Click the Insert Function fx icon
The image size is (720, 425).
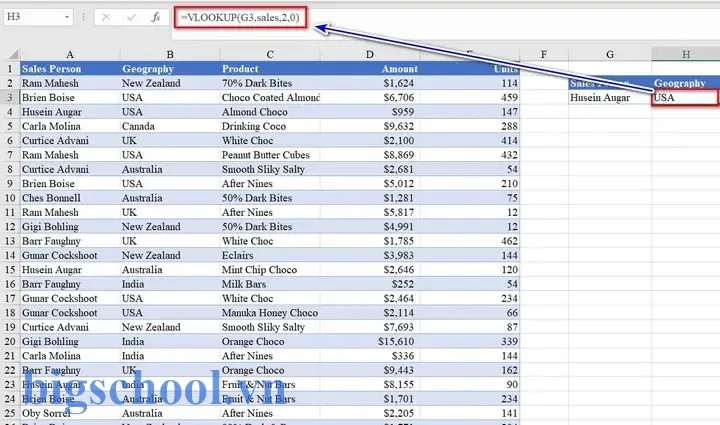click(x=156, y=17)
